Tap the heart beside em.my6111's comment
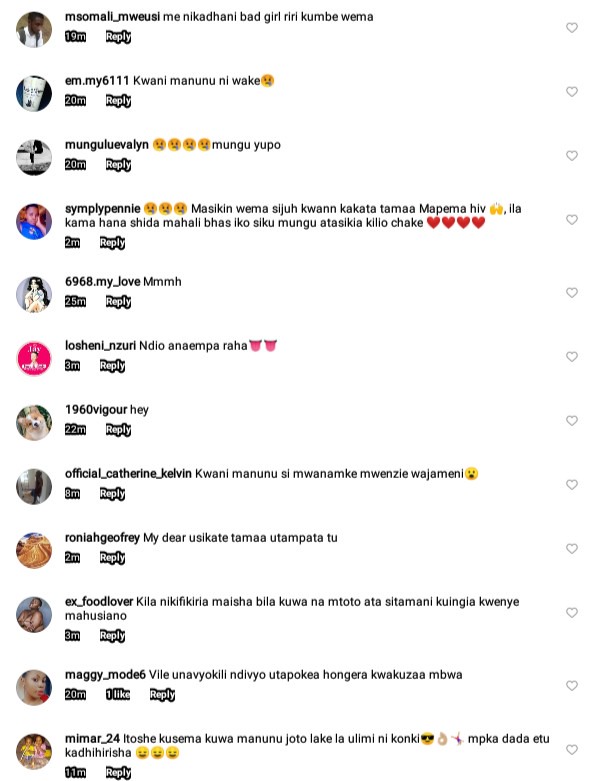The image size is (600, 781). [x=572, y=92]
